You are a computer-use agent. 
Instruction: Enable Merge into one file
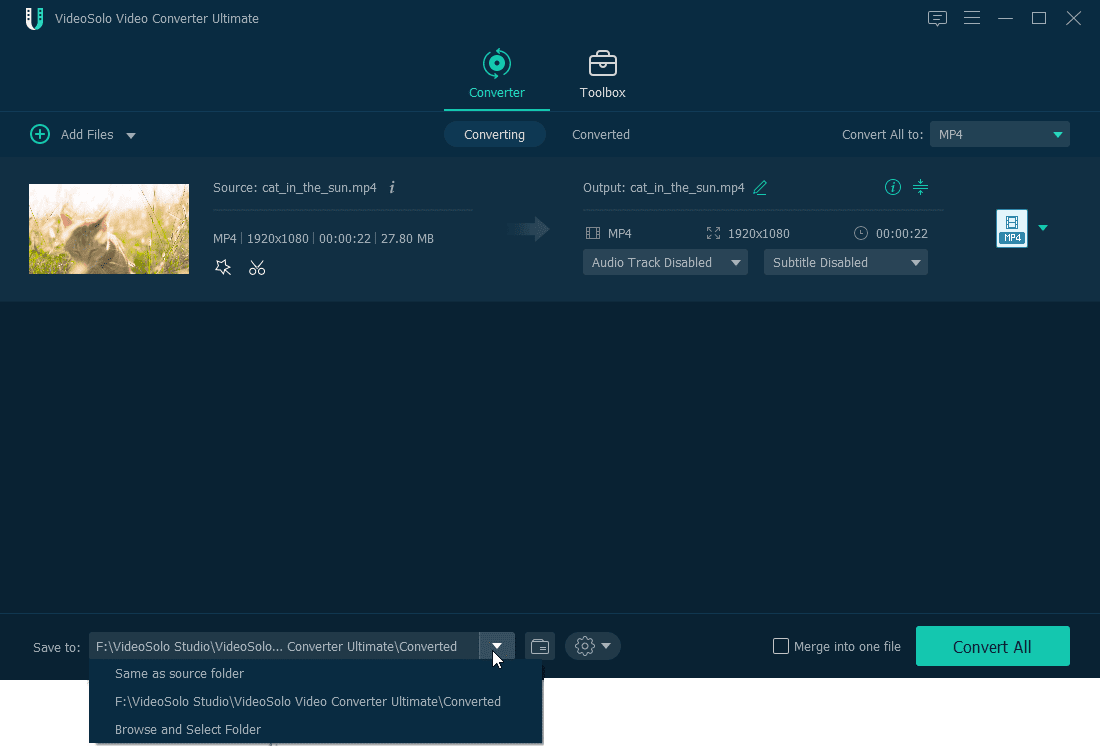pyautogui.click(x=780, y=646)
